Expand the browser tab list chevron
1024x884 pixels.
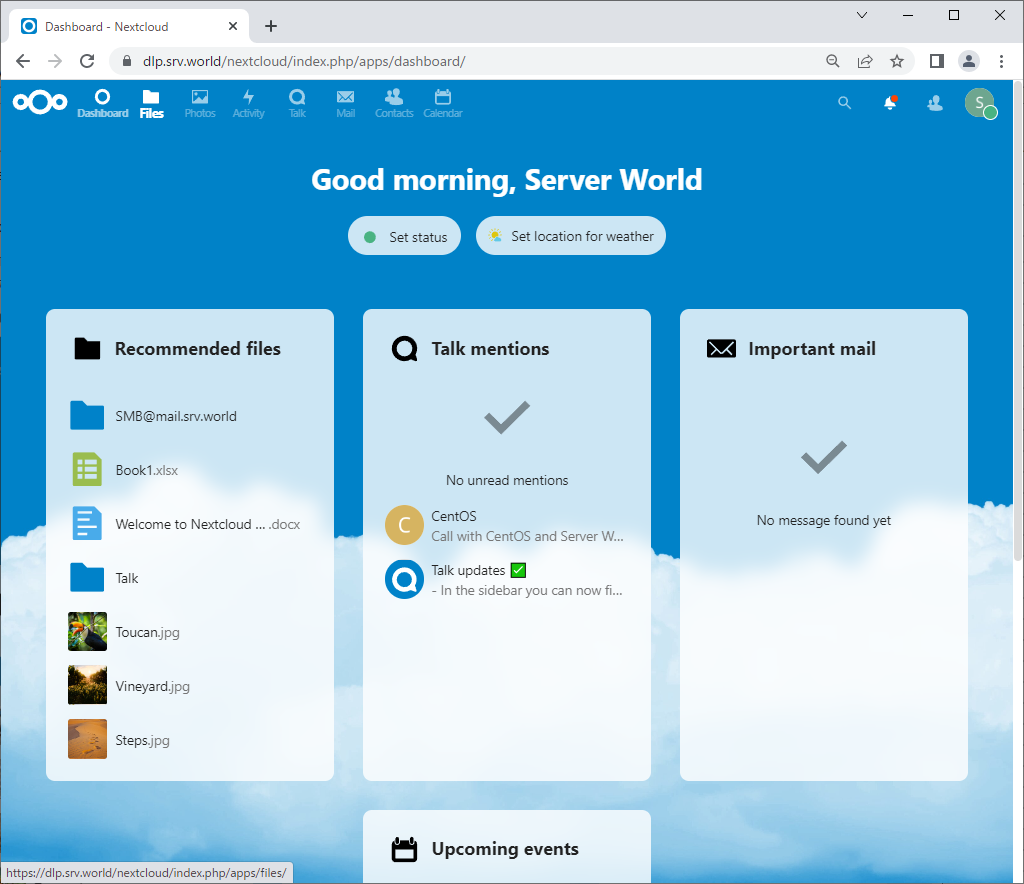coord(862,15)
